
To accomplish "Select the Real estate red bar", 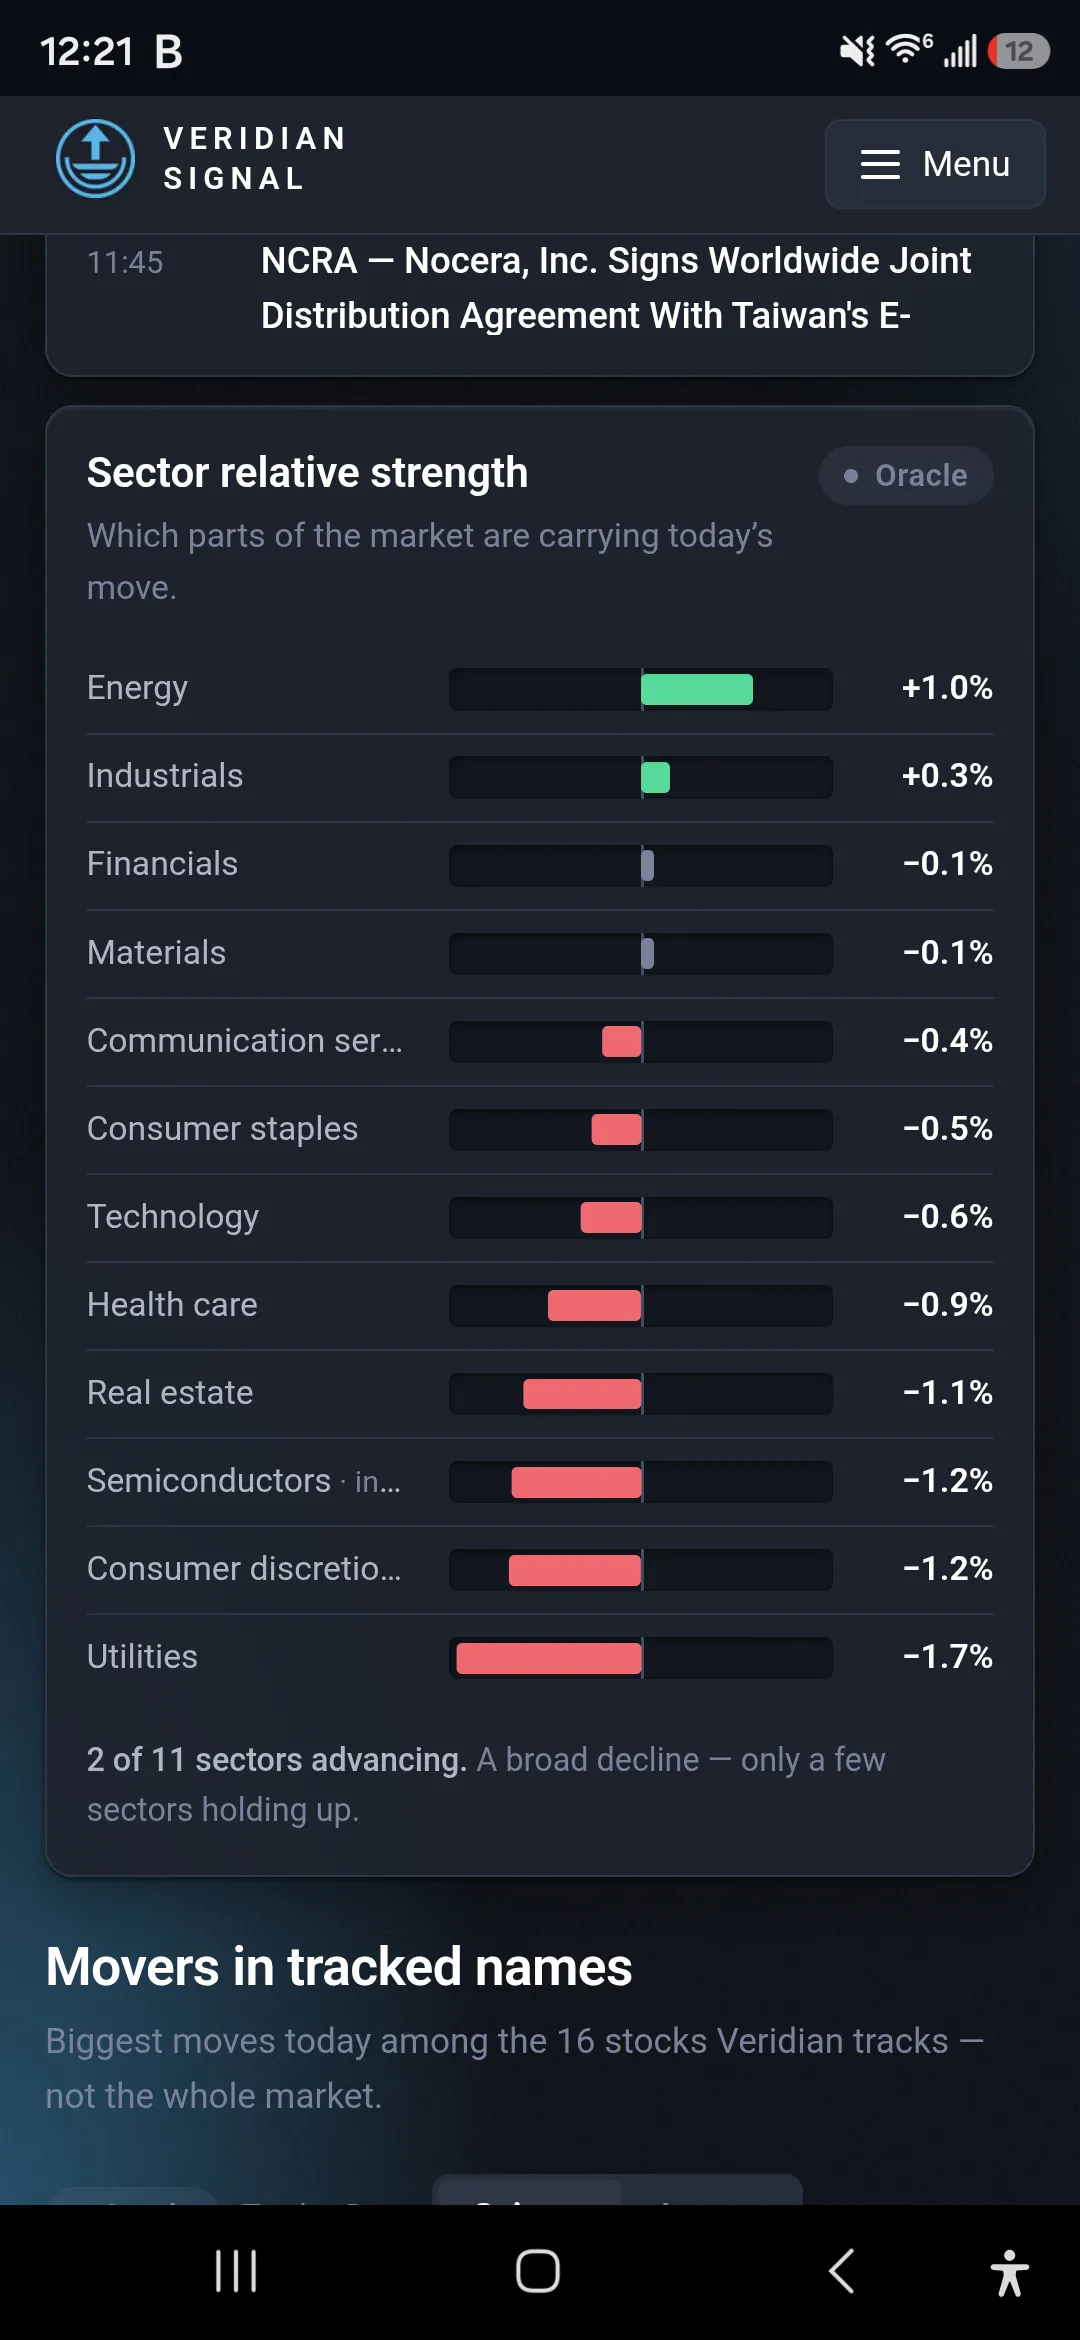I will tap(582, 1394).
